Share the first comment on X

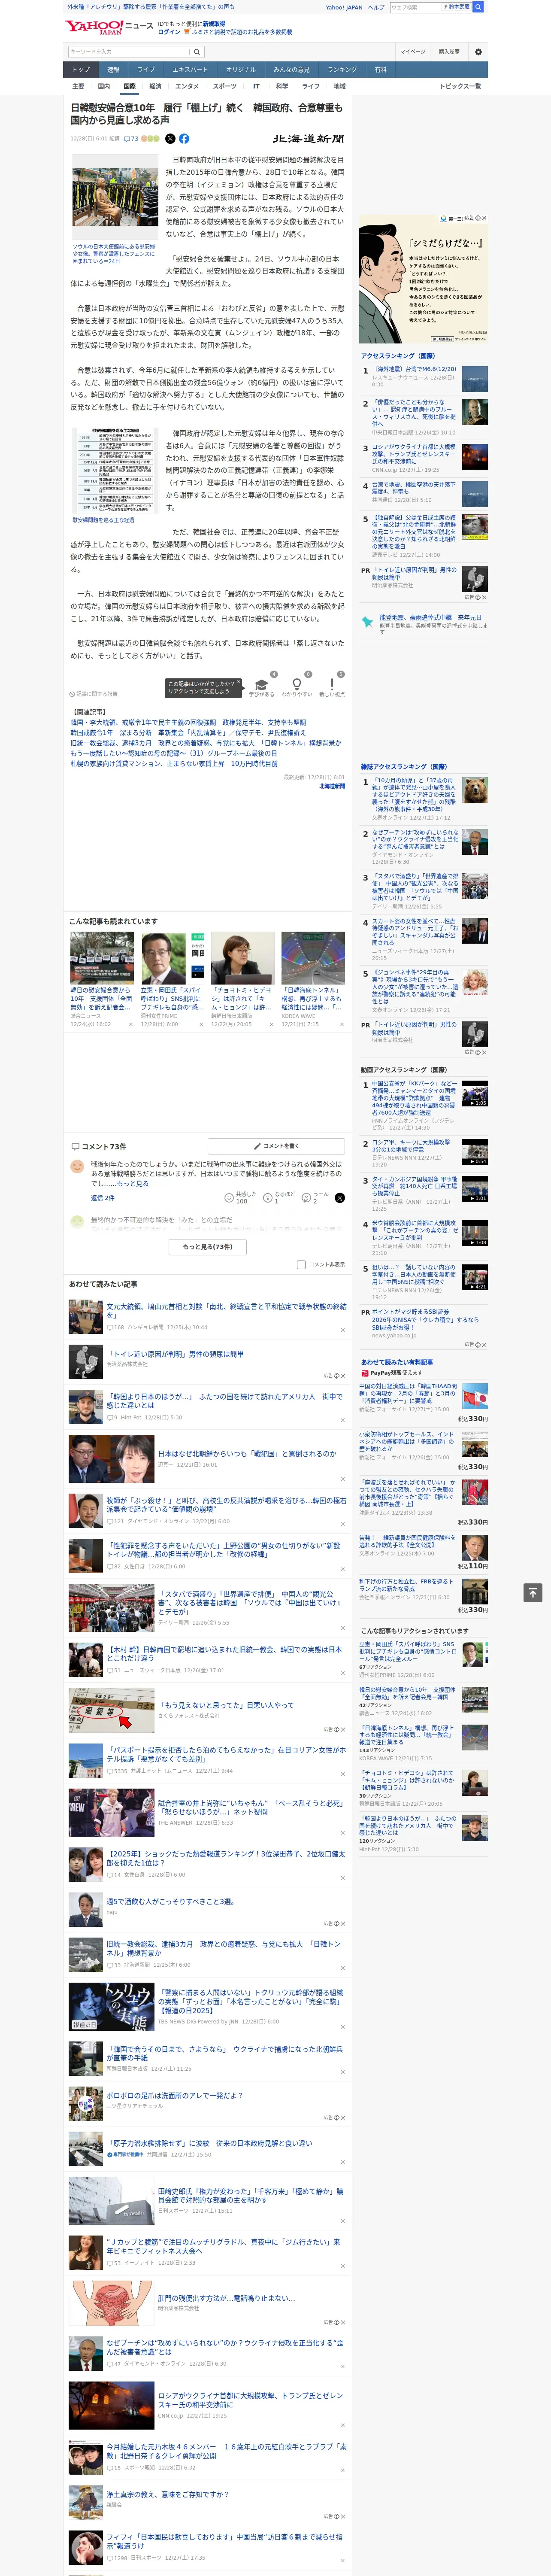coord(339,1197)
